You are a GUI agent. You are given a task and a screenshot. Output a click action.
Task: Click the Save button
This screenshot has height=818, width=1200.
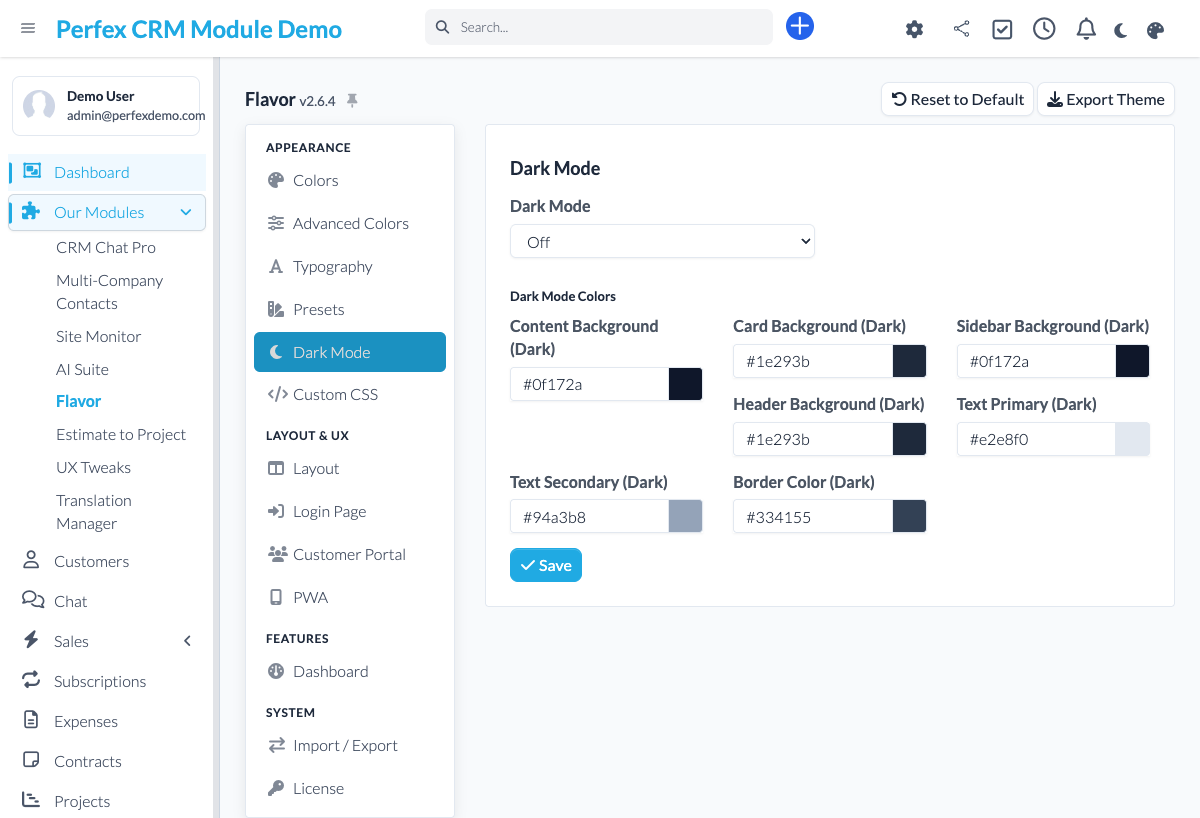tap(546, 565)
